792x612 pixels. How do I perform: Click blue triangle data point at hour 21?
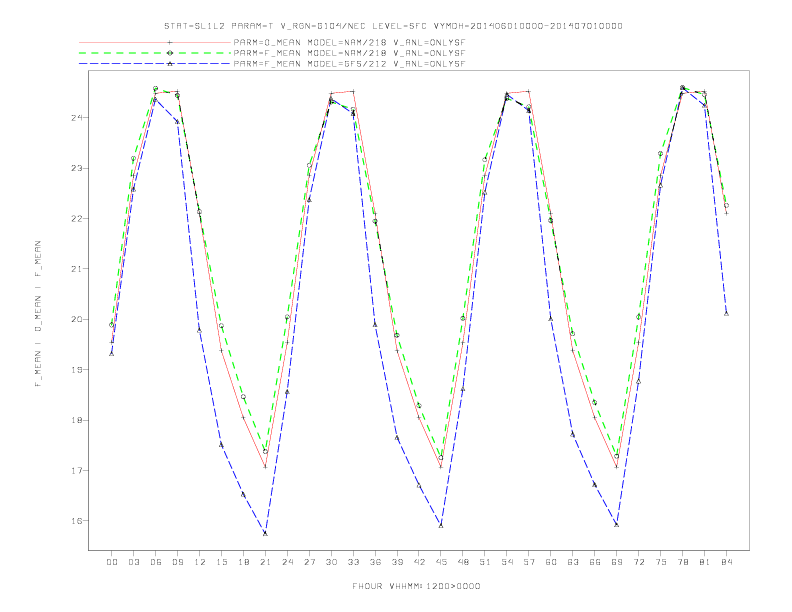[x=265, y=533]
